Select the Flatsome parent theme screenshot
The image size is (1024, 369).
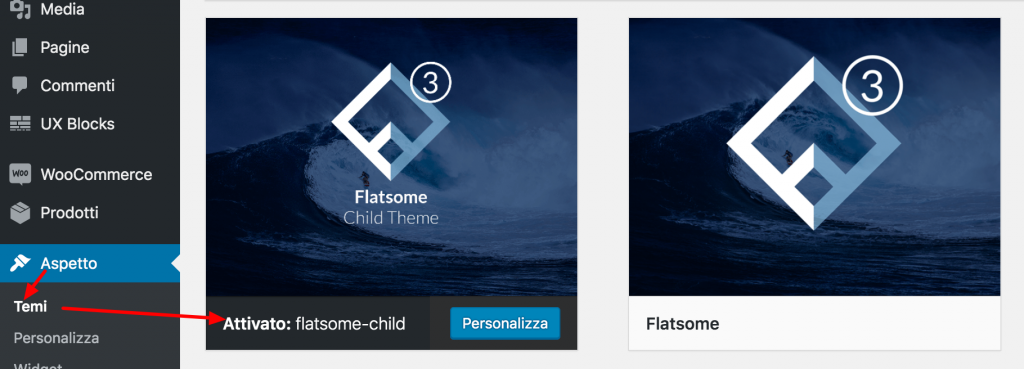(x=814, y=157)
